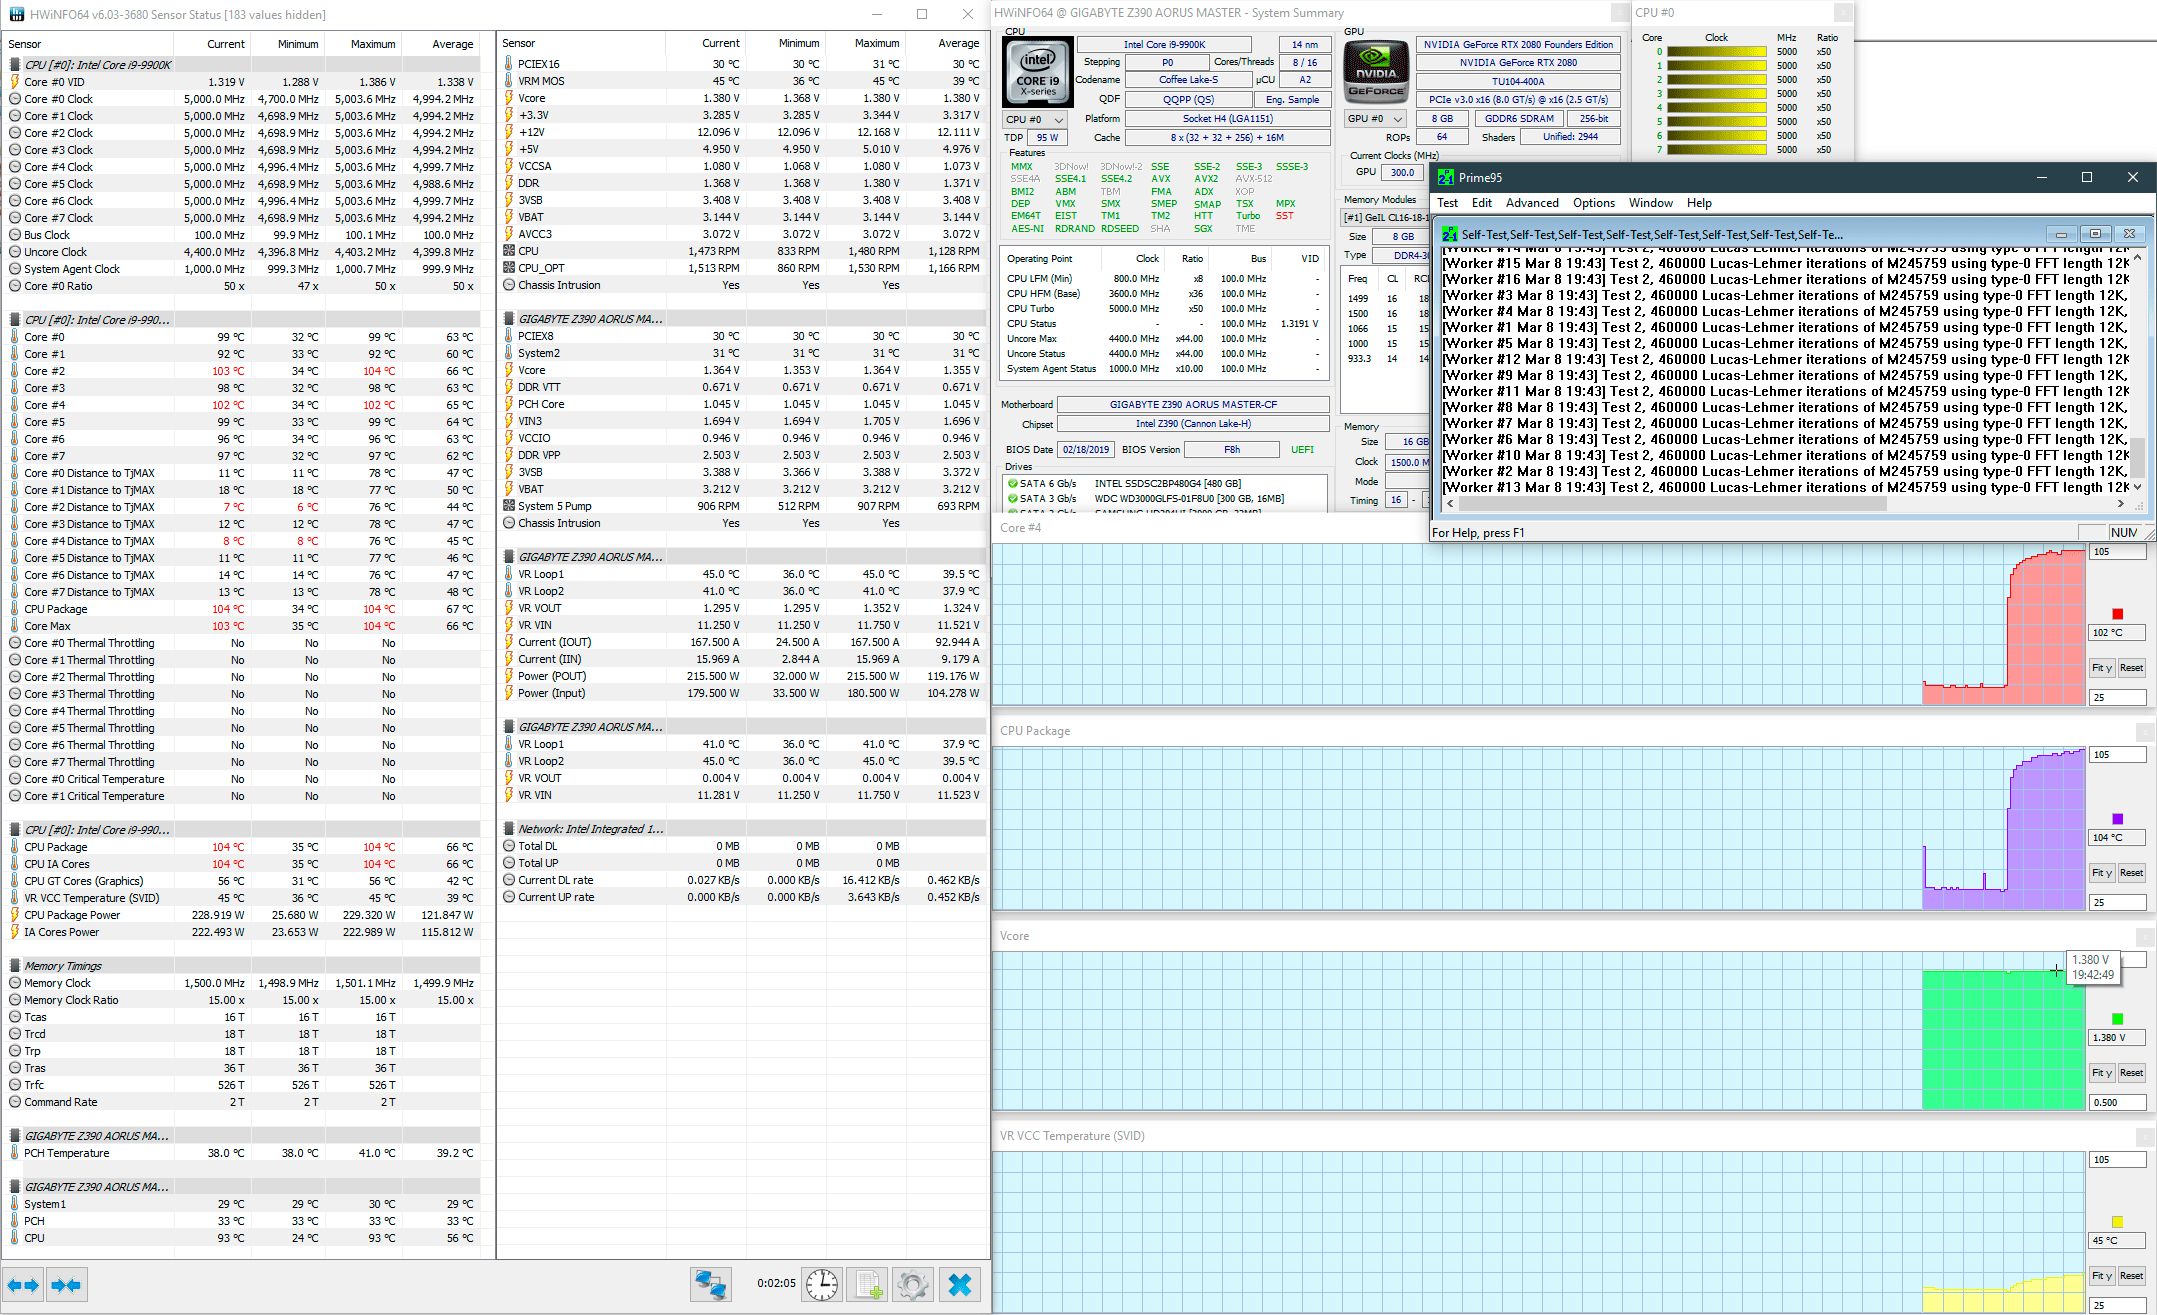Viewport: 2157px width, 1315px height.
Task: Open the network remote monitoring icon
Action: [x=710, y=1284]
